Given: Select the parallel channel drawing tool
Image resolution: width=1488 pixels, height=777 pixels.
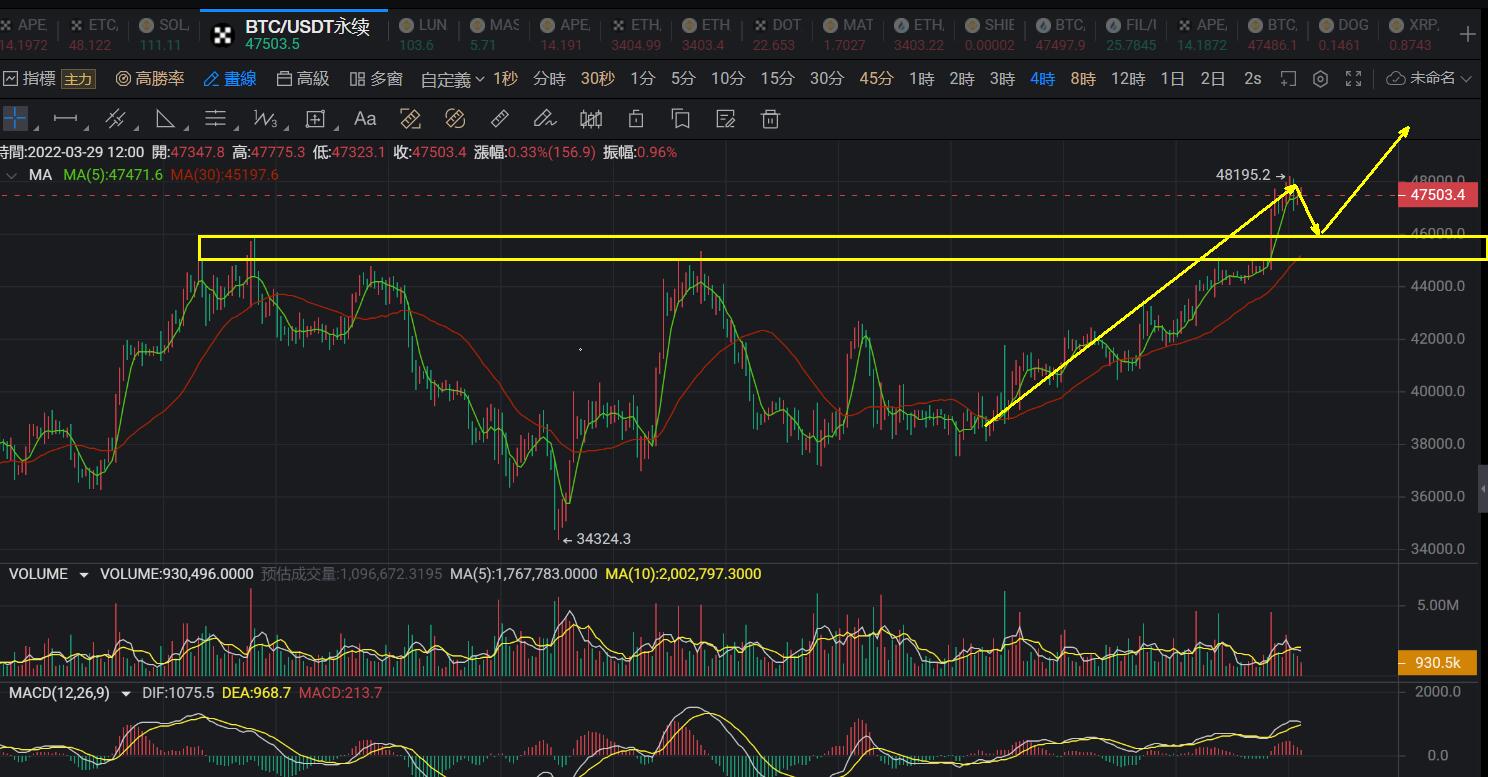Looking at the screenshot, I should click(x=115, y=119).
